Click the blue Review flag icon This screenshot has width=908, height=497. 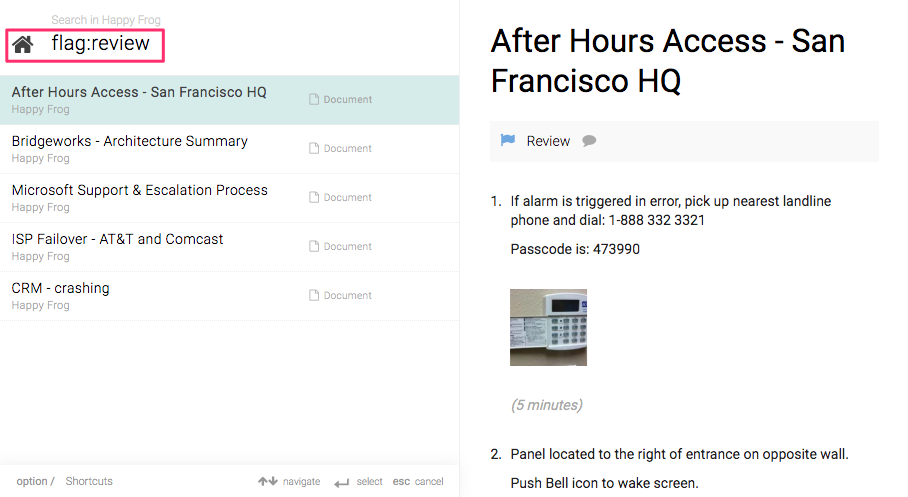coord(508,141)
